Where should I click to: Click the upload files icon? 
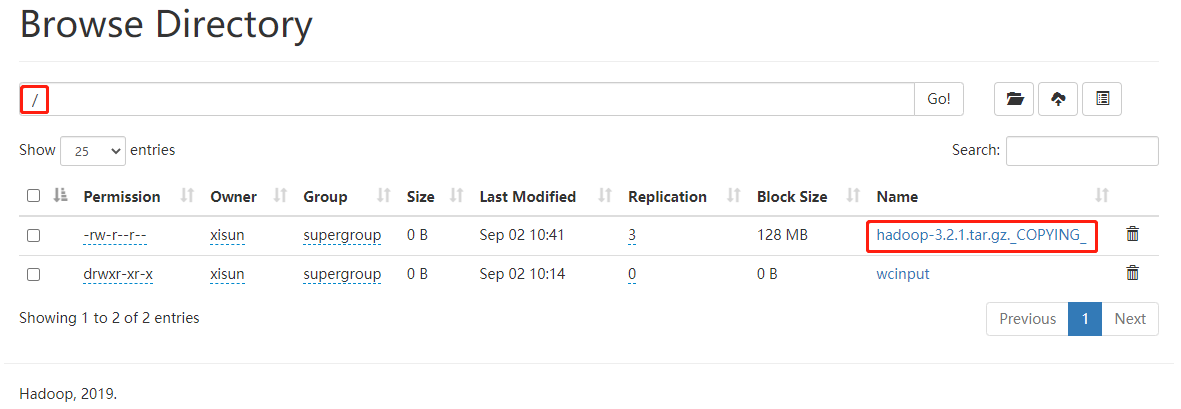1058,99
